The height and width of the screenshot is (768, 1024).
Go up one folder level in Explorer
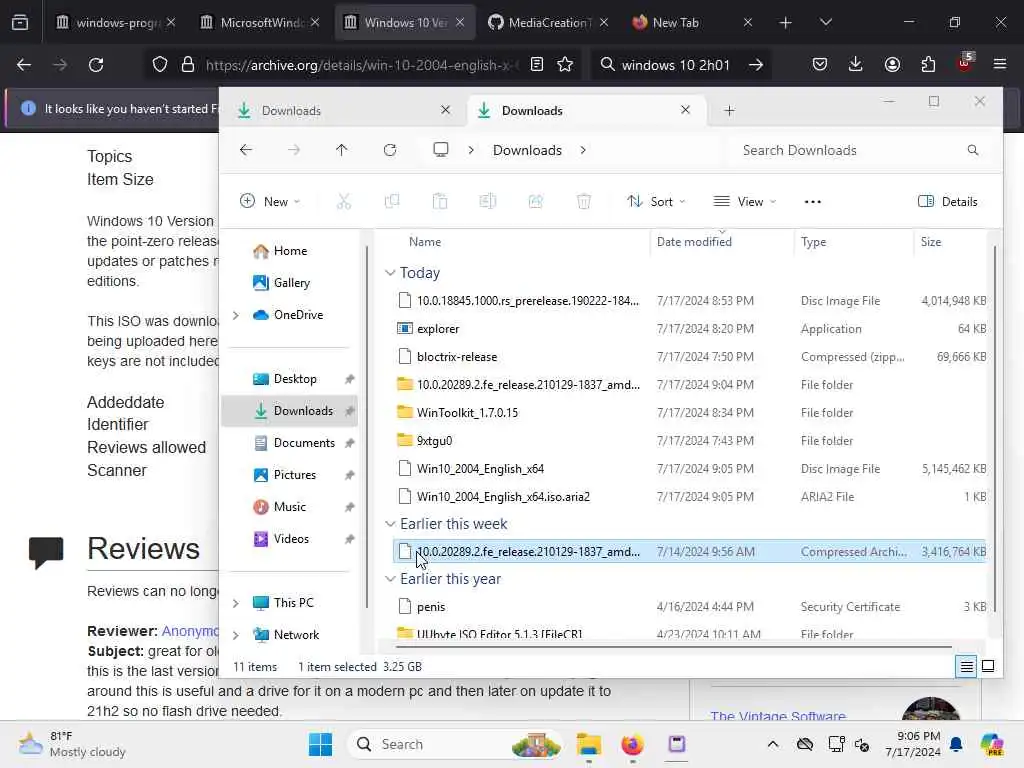(342, 150)
